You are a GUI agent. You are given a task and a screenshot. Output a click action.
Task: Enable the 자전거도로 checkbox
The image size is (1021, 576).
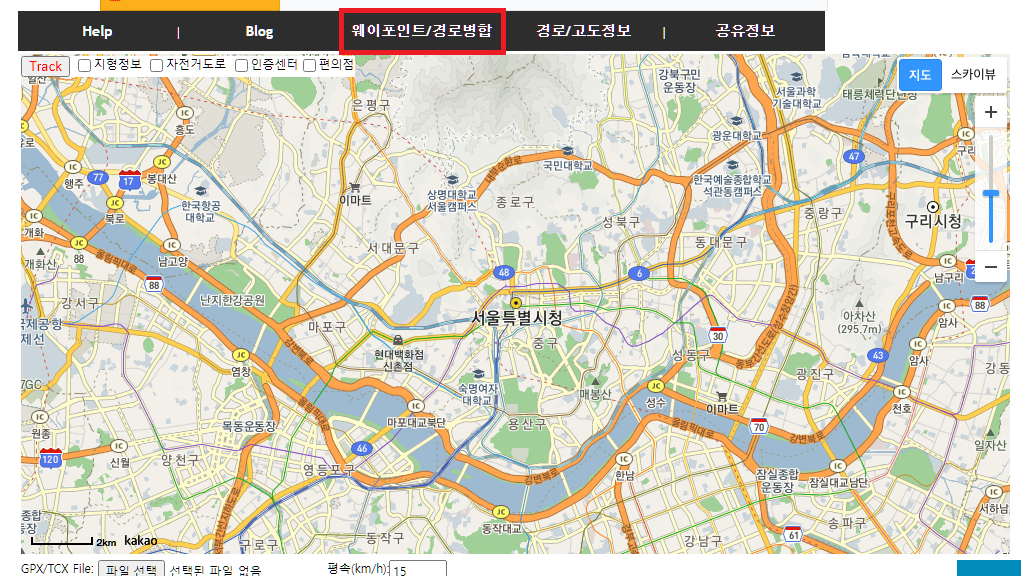[x=156, y=65]
